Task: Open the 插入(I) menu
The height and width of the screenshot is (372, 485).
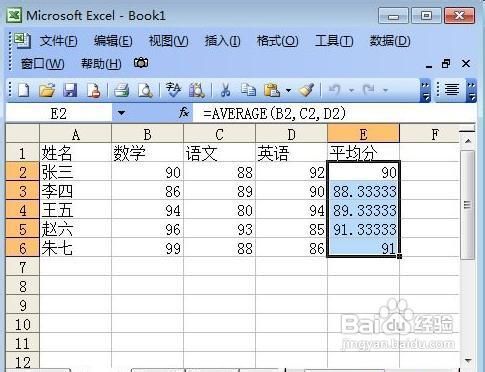Action: pyautogui.click(x=222, y=41)
